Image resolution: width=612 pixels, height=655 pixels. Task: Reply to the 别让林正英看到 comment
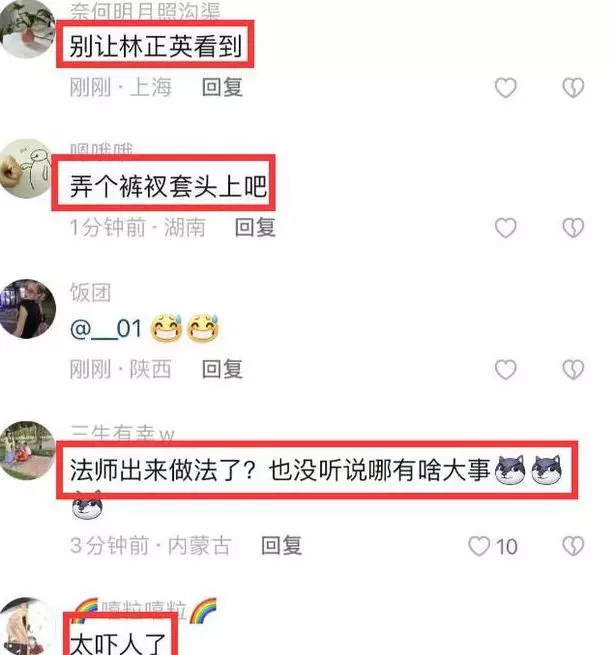[222, 87]
